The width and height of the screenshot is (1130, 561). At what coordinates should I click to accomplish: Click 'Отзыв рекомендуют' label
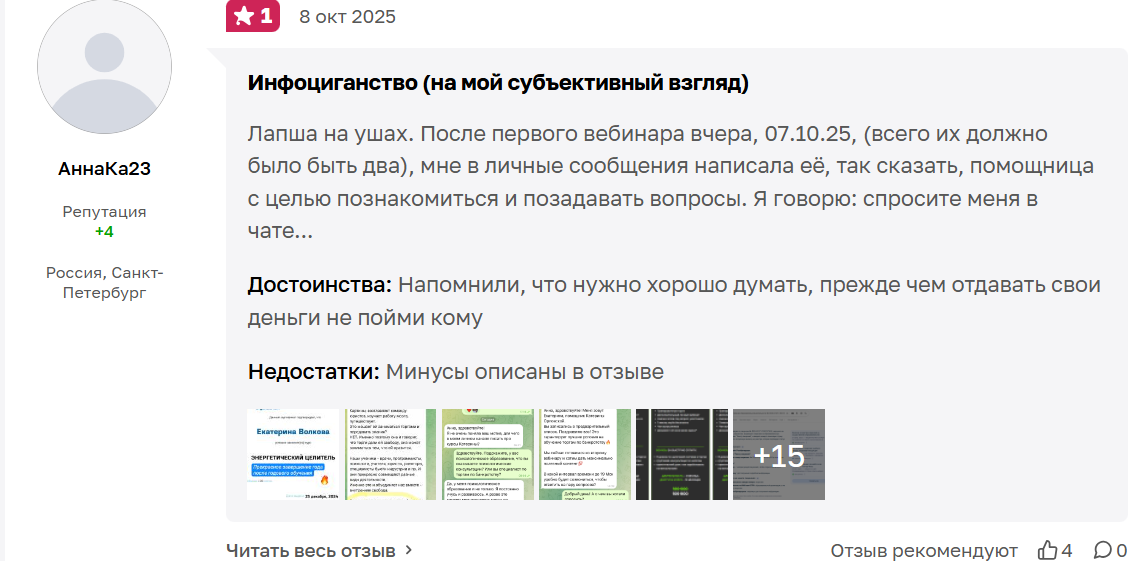pos(924,550)
